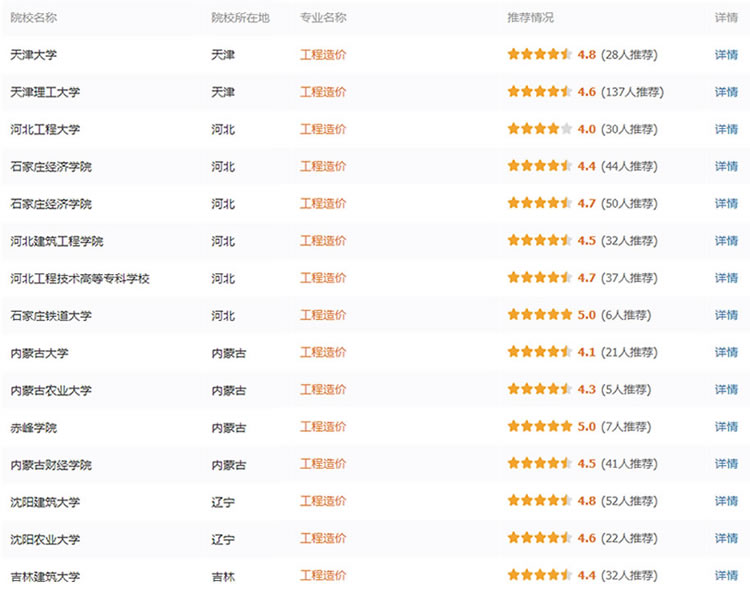Click 工程造价 major in 内蒙古农业大学 row
Screen dimensions: 750x591
323,390
